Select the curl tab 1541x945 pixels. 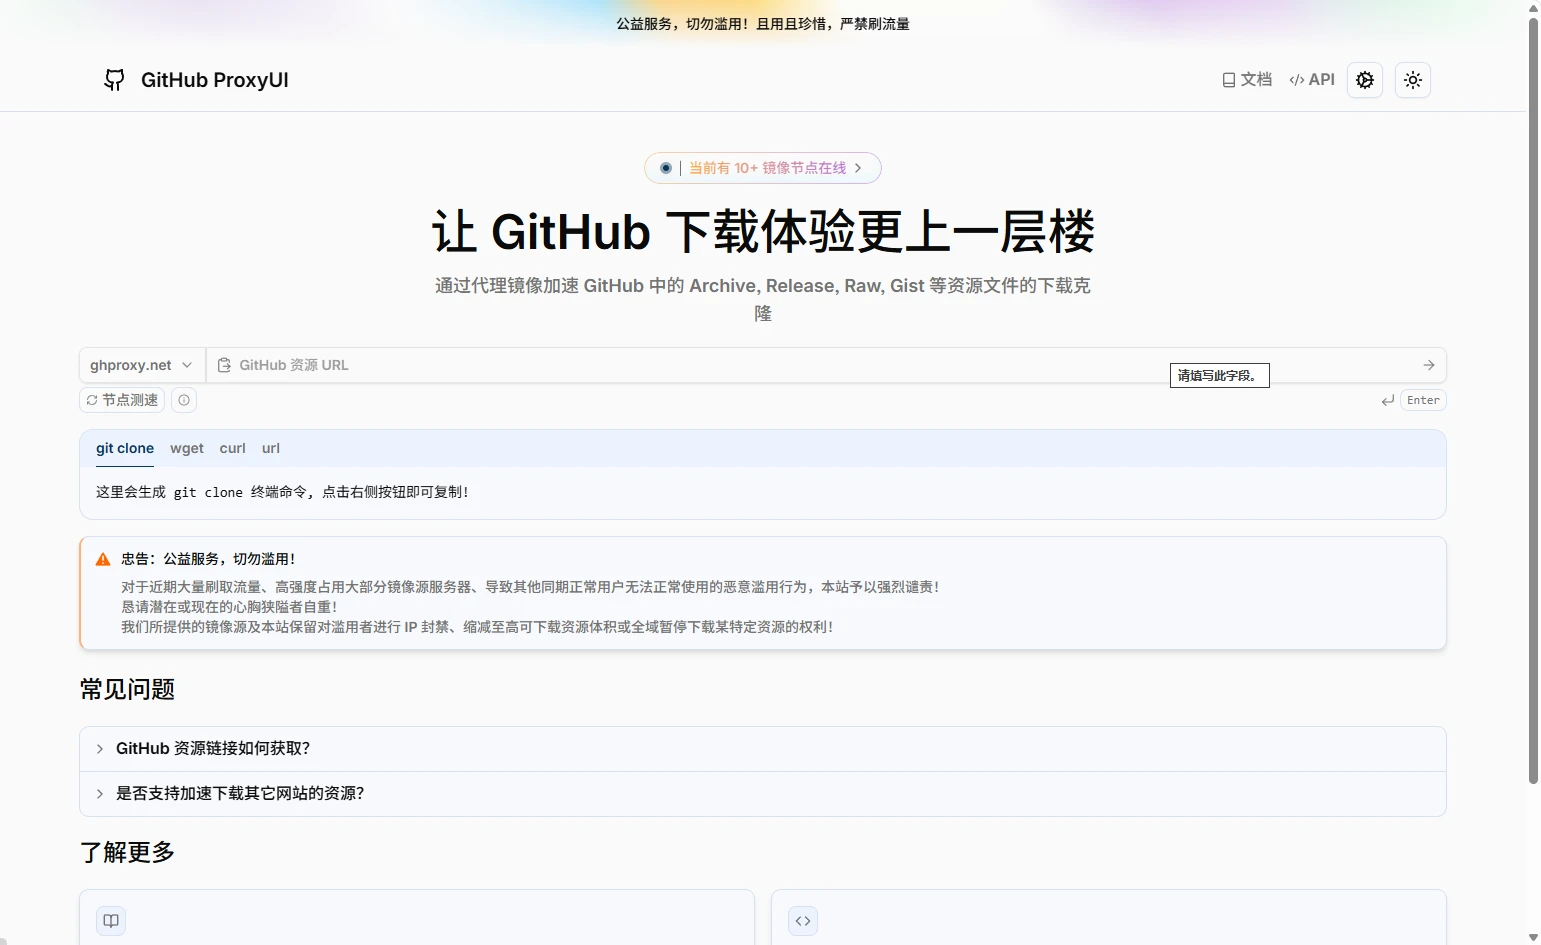click(232, 448)
